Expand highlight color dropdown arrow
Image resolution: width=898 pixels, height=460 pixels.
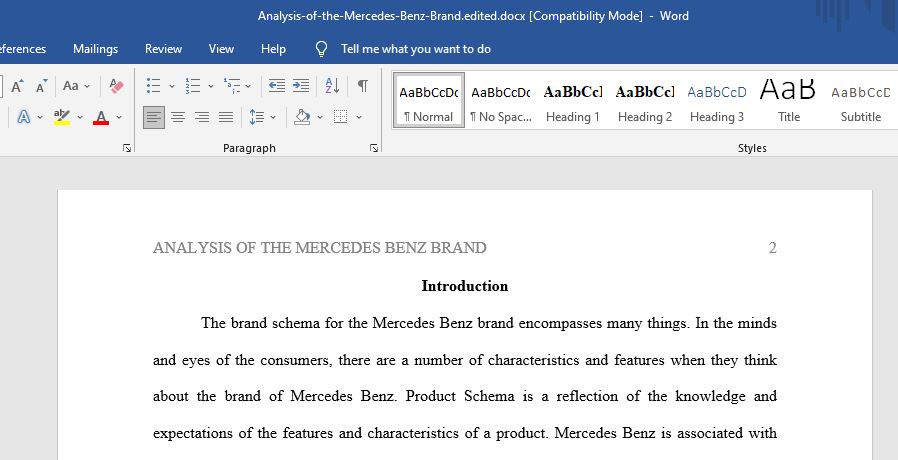(x=80, y=117)
